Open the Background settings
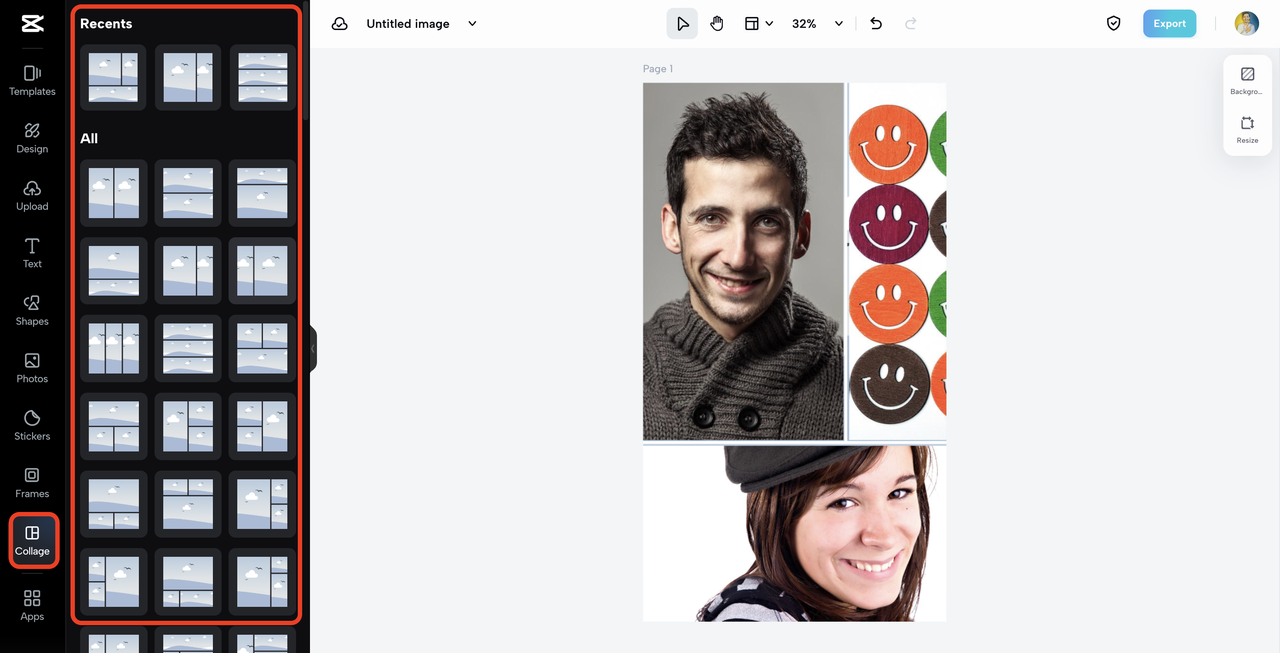The height and width of the screenshot is (653, 1280). 1247,81
